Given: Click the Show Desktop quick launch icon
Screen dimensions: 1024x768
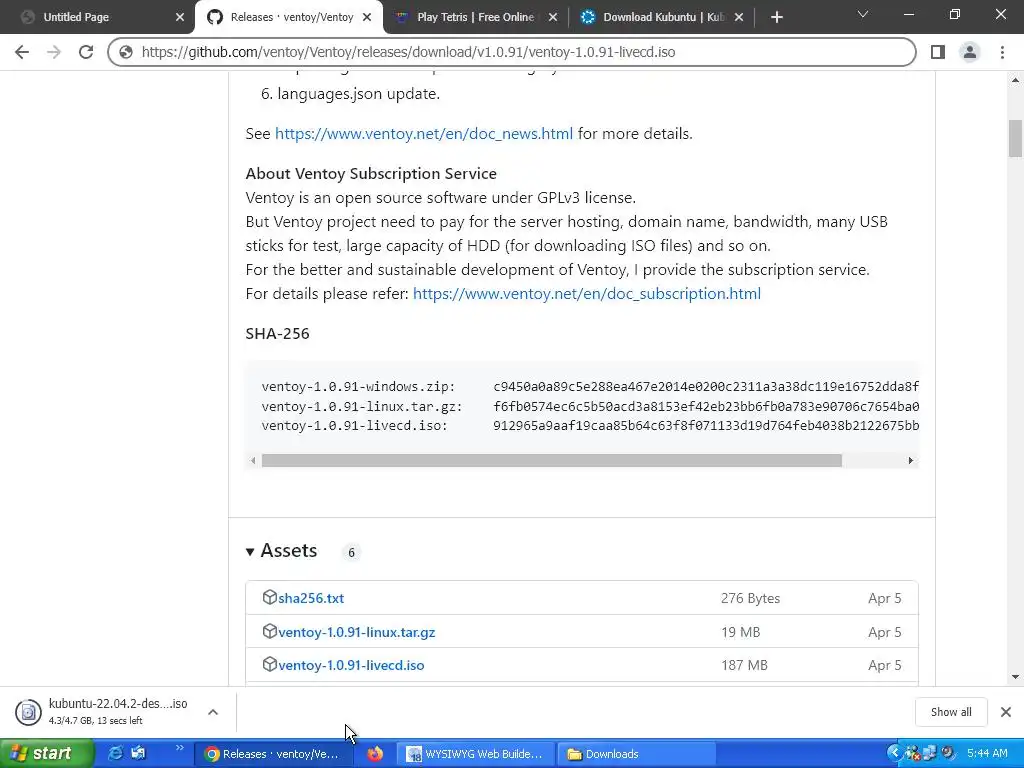Looking at the screenshot, I should (x=138, y=753).
